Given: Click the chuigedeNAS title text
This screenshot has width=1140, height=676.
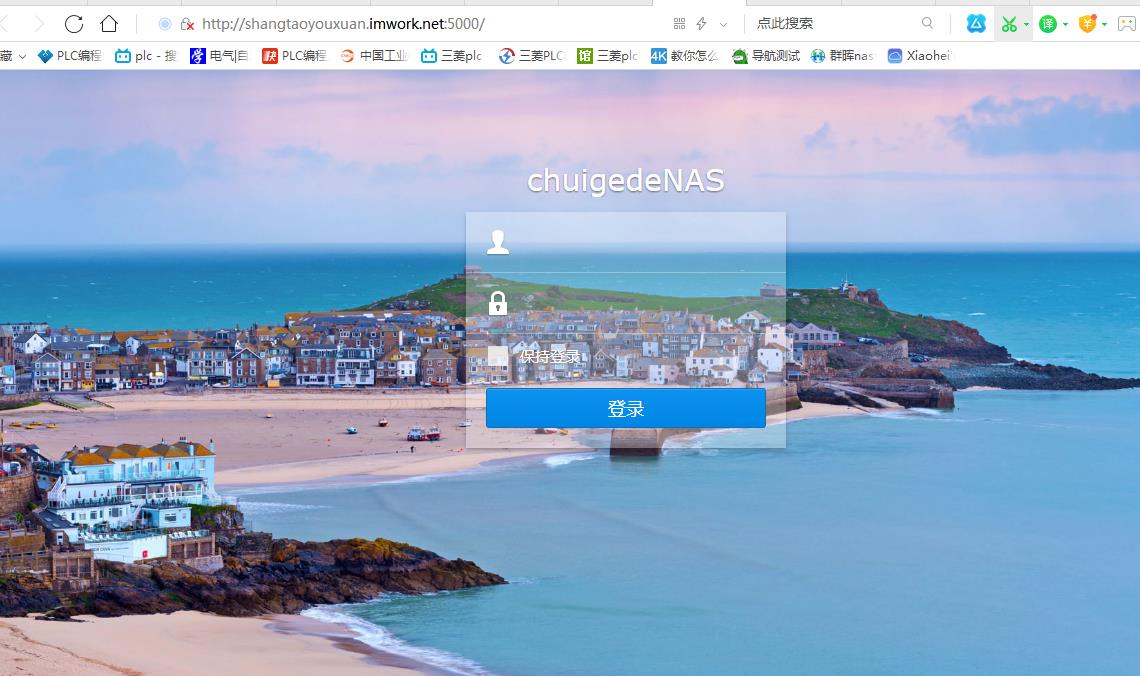Looking at the screenshot, I should 626,181.
